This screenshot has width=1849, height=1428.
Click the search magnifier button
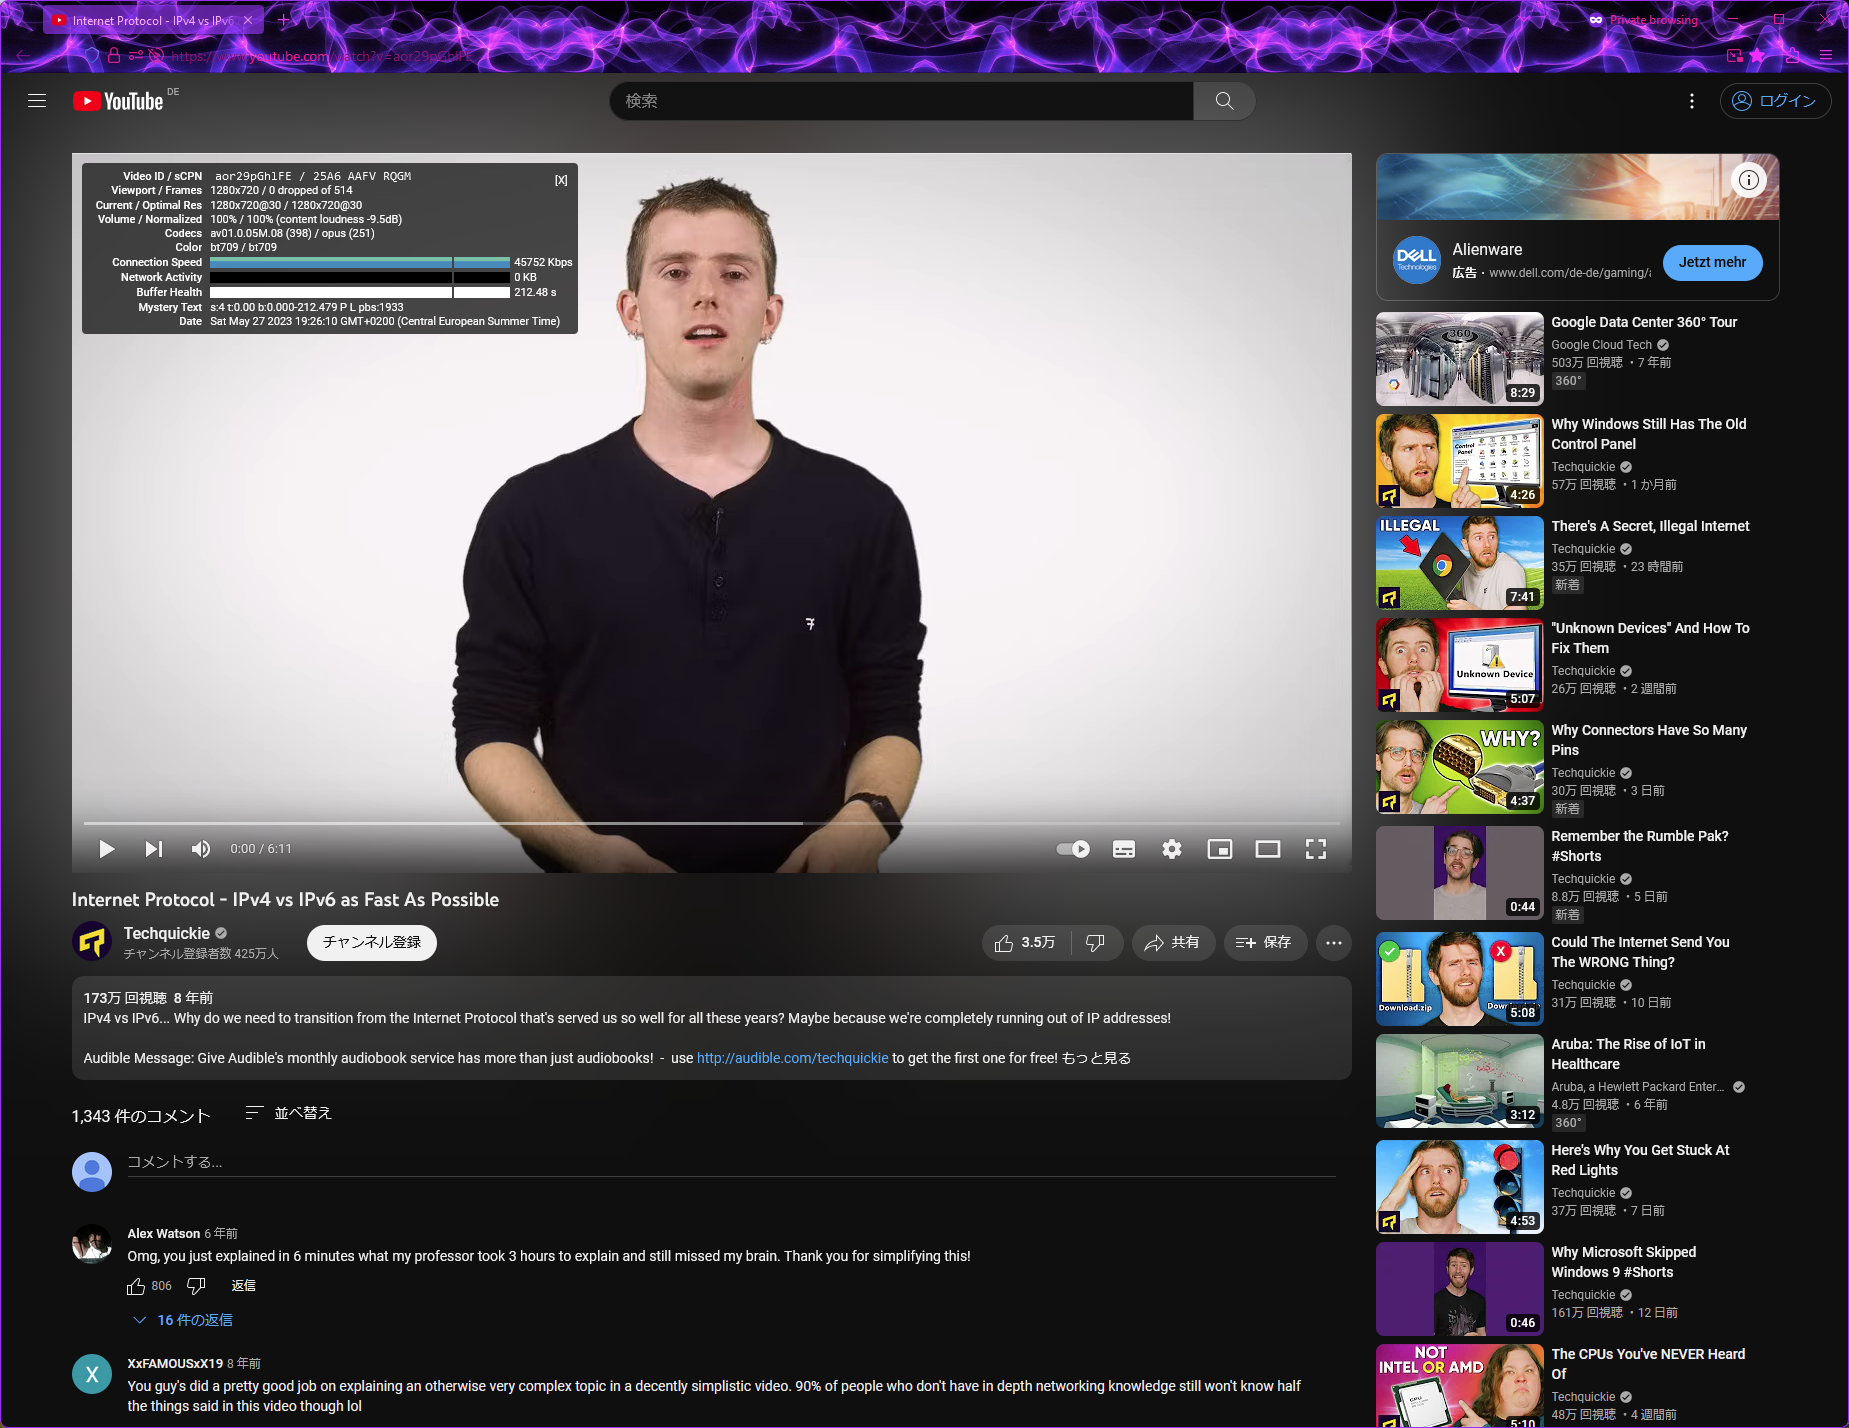[1224, 101]
